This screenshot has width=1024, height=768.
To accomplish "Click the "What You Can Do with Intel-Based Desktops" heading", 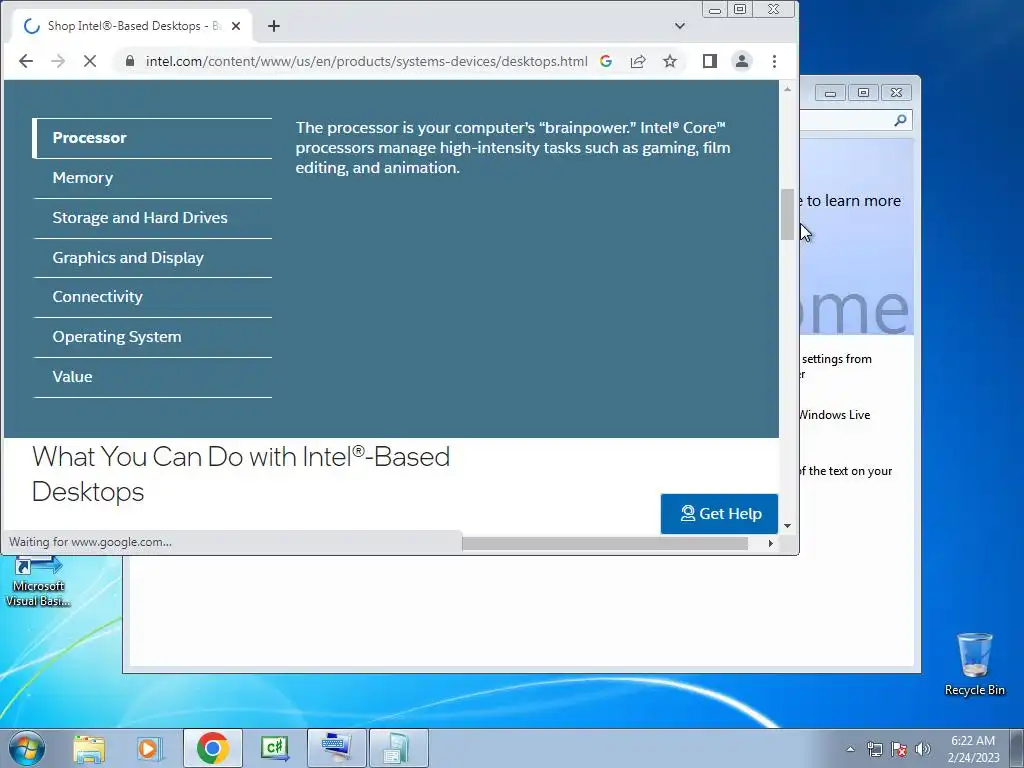I will 240,474.
